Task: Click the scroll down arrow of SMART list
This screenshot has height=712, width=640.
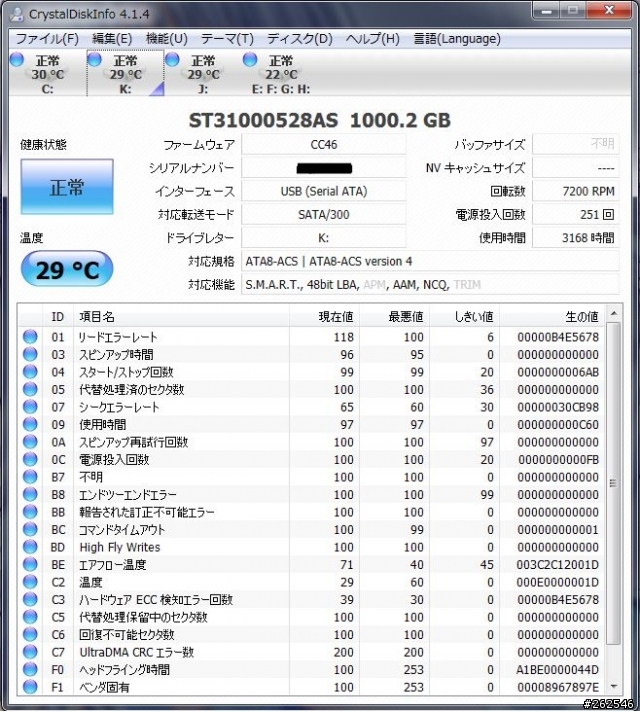Action: coord(613,687)
